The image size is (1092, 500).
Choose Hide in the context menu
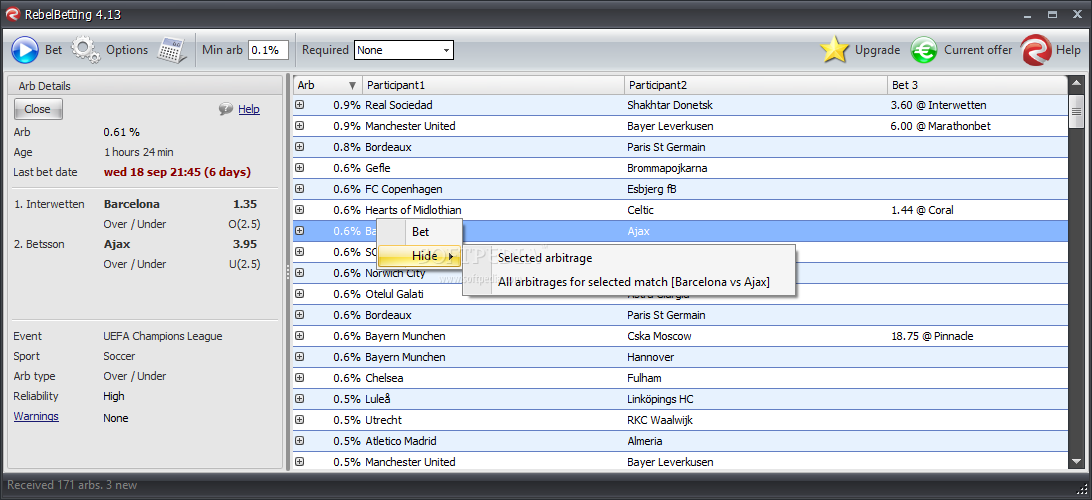click(x=420, y=256)
